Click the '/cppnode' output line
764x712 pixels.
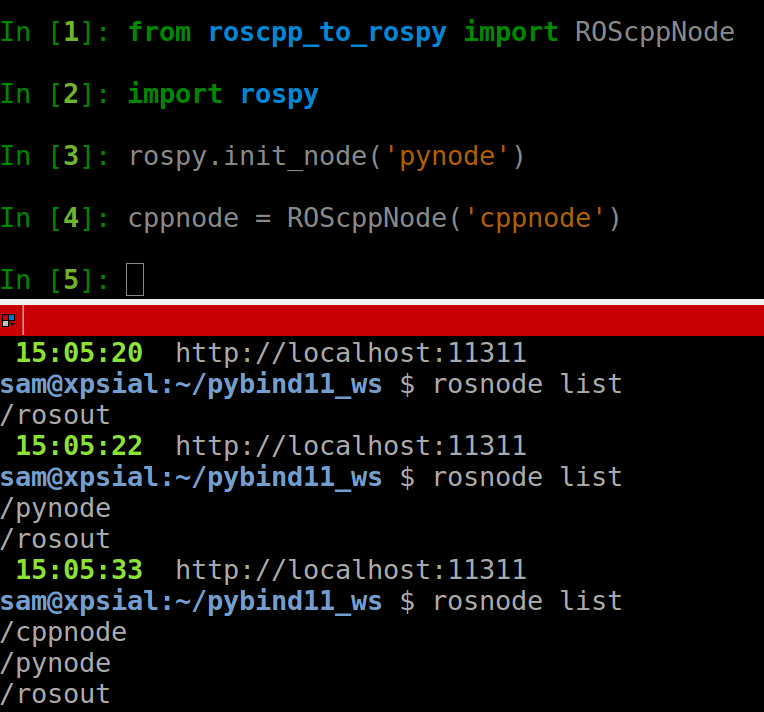coord(63,633)
